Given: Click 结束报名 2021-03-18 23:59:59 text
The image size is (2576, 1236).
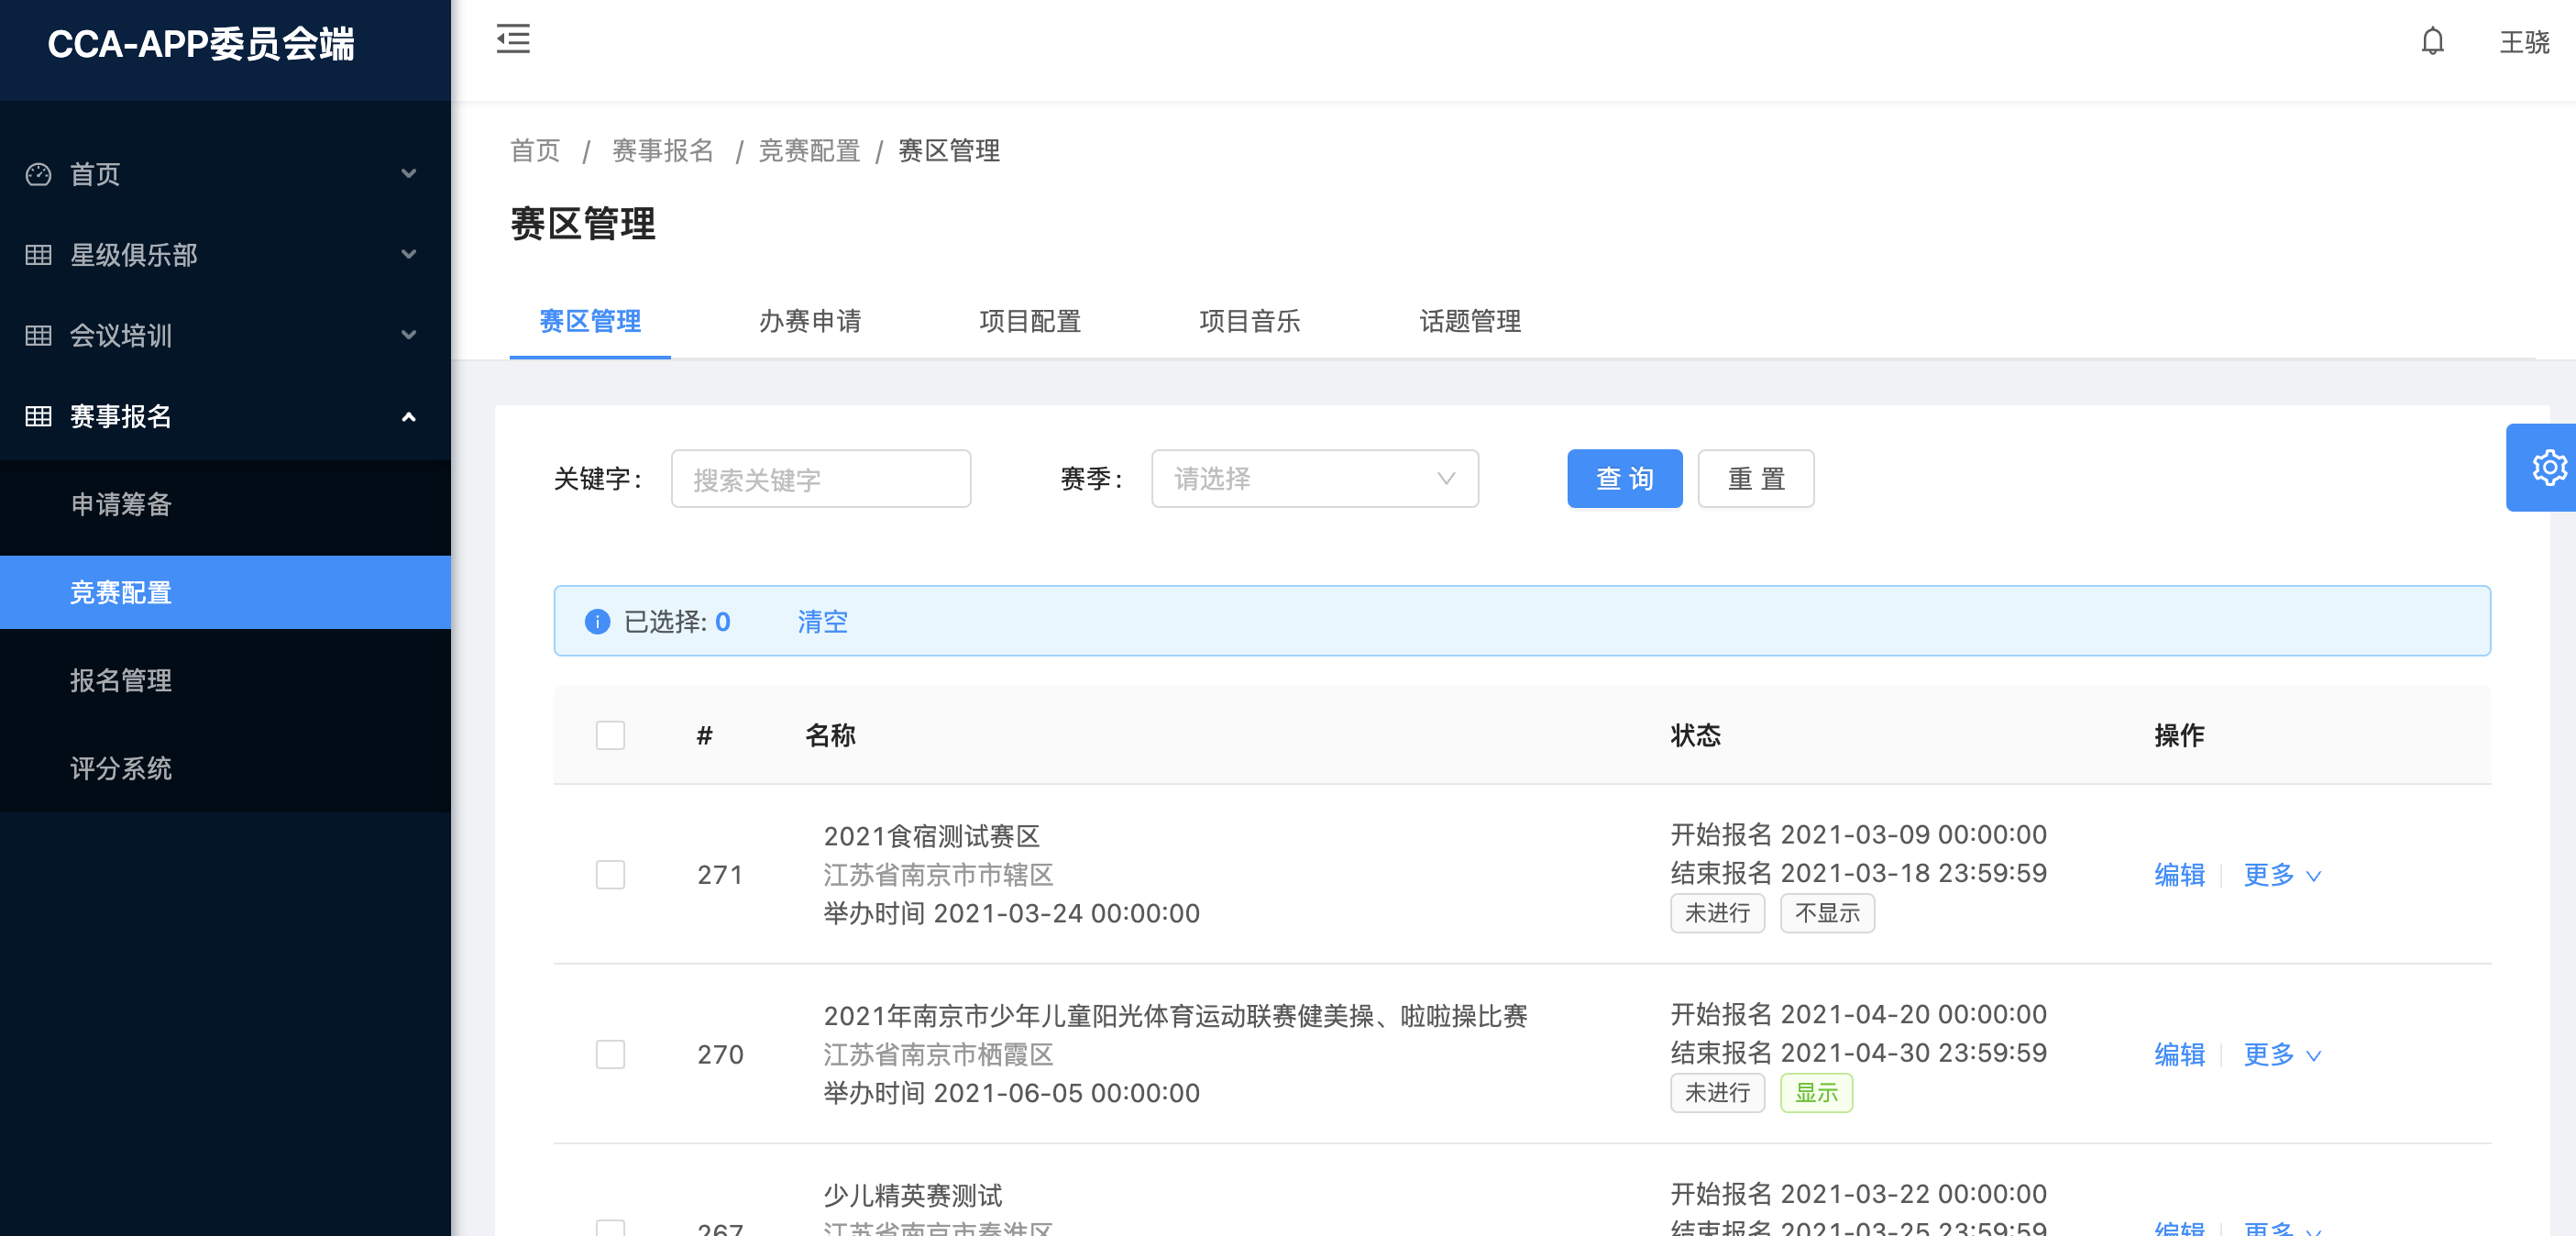Looking at the screenshot, I should [1858, 873].
